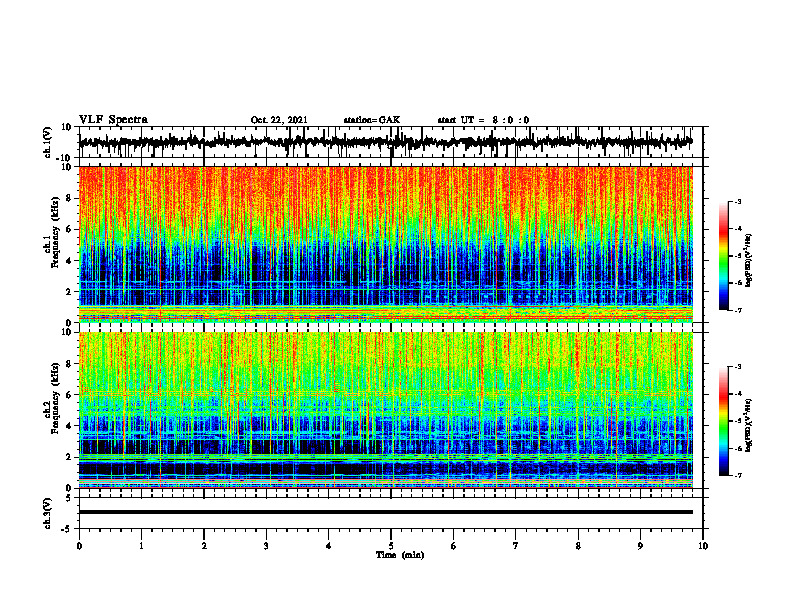Click the time axis tick label "4"
The height and width of the screenshot is (612, 792).
tap(329, 546)
